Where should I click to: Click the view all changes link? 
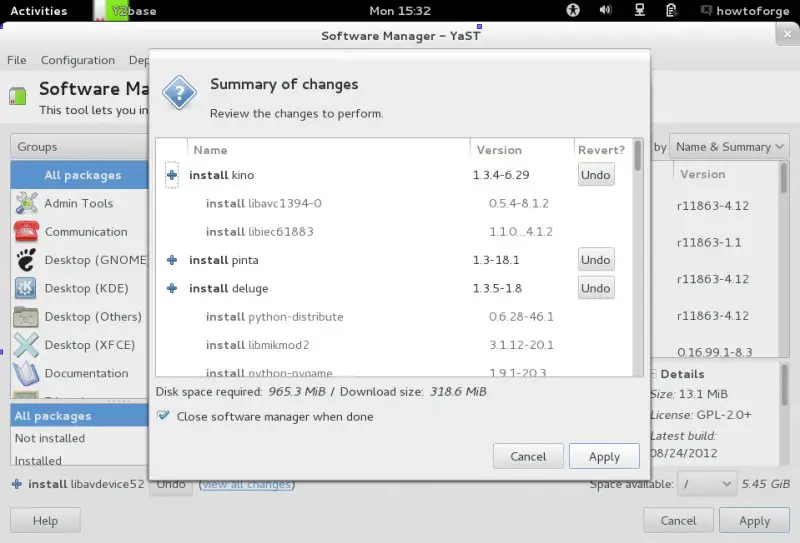[247, 484]
